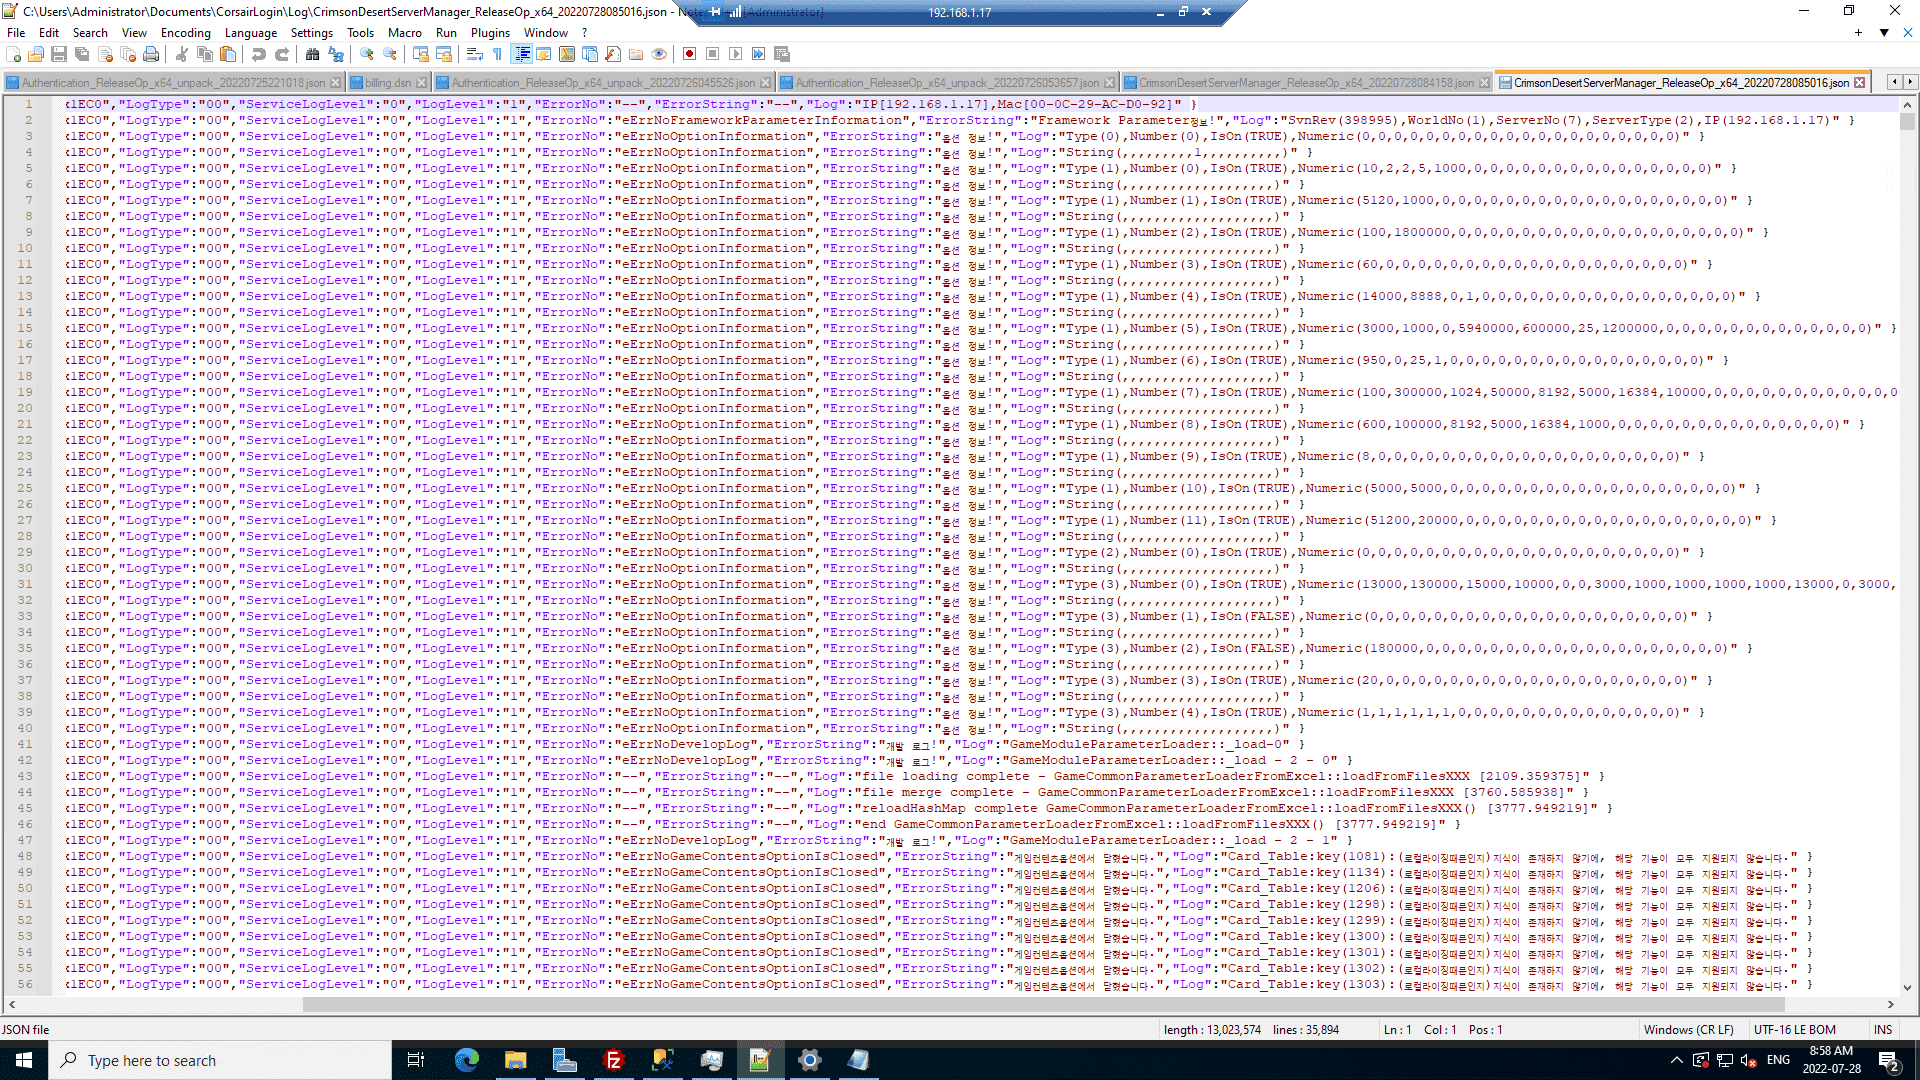Open FileZilla from the taskbar

pyautogui.click(x=613, y=1060)
